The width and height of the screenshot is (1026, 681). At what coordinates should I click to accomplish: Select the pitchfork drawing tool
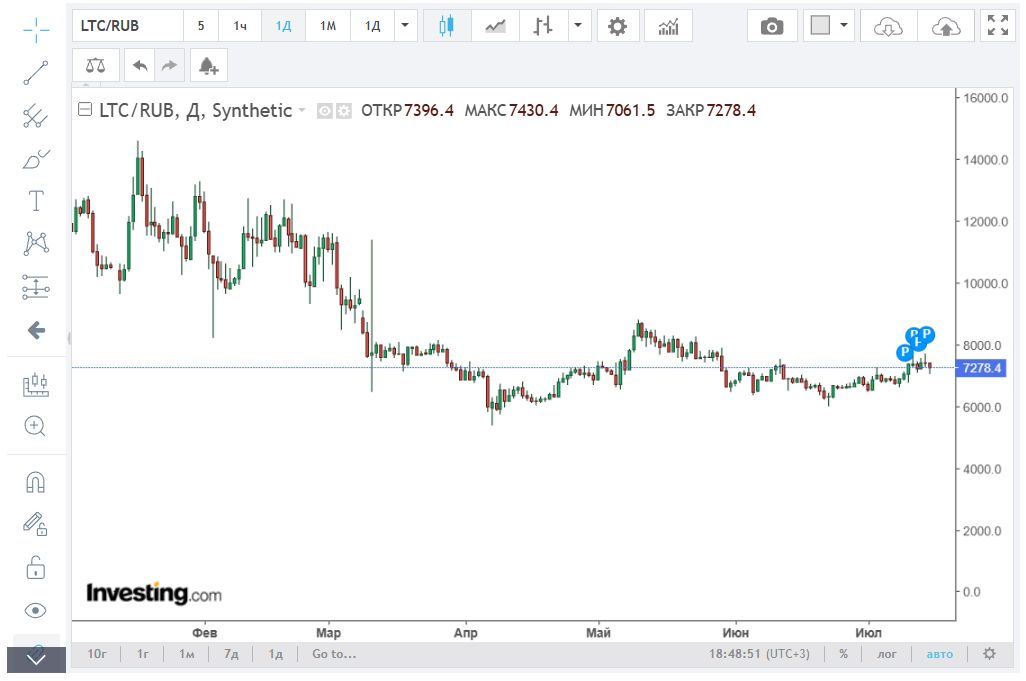(36, 116)
